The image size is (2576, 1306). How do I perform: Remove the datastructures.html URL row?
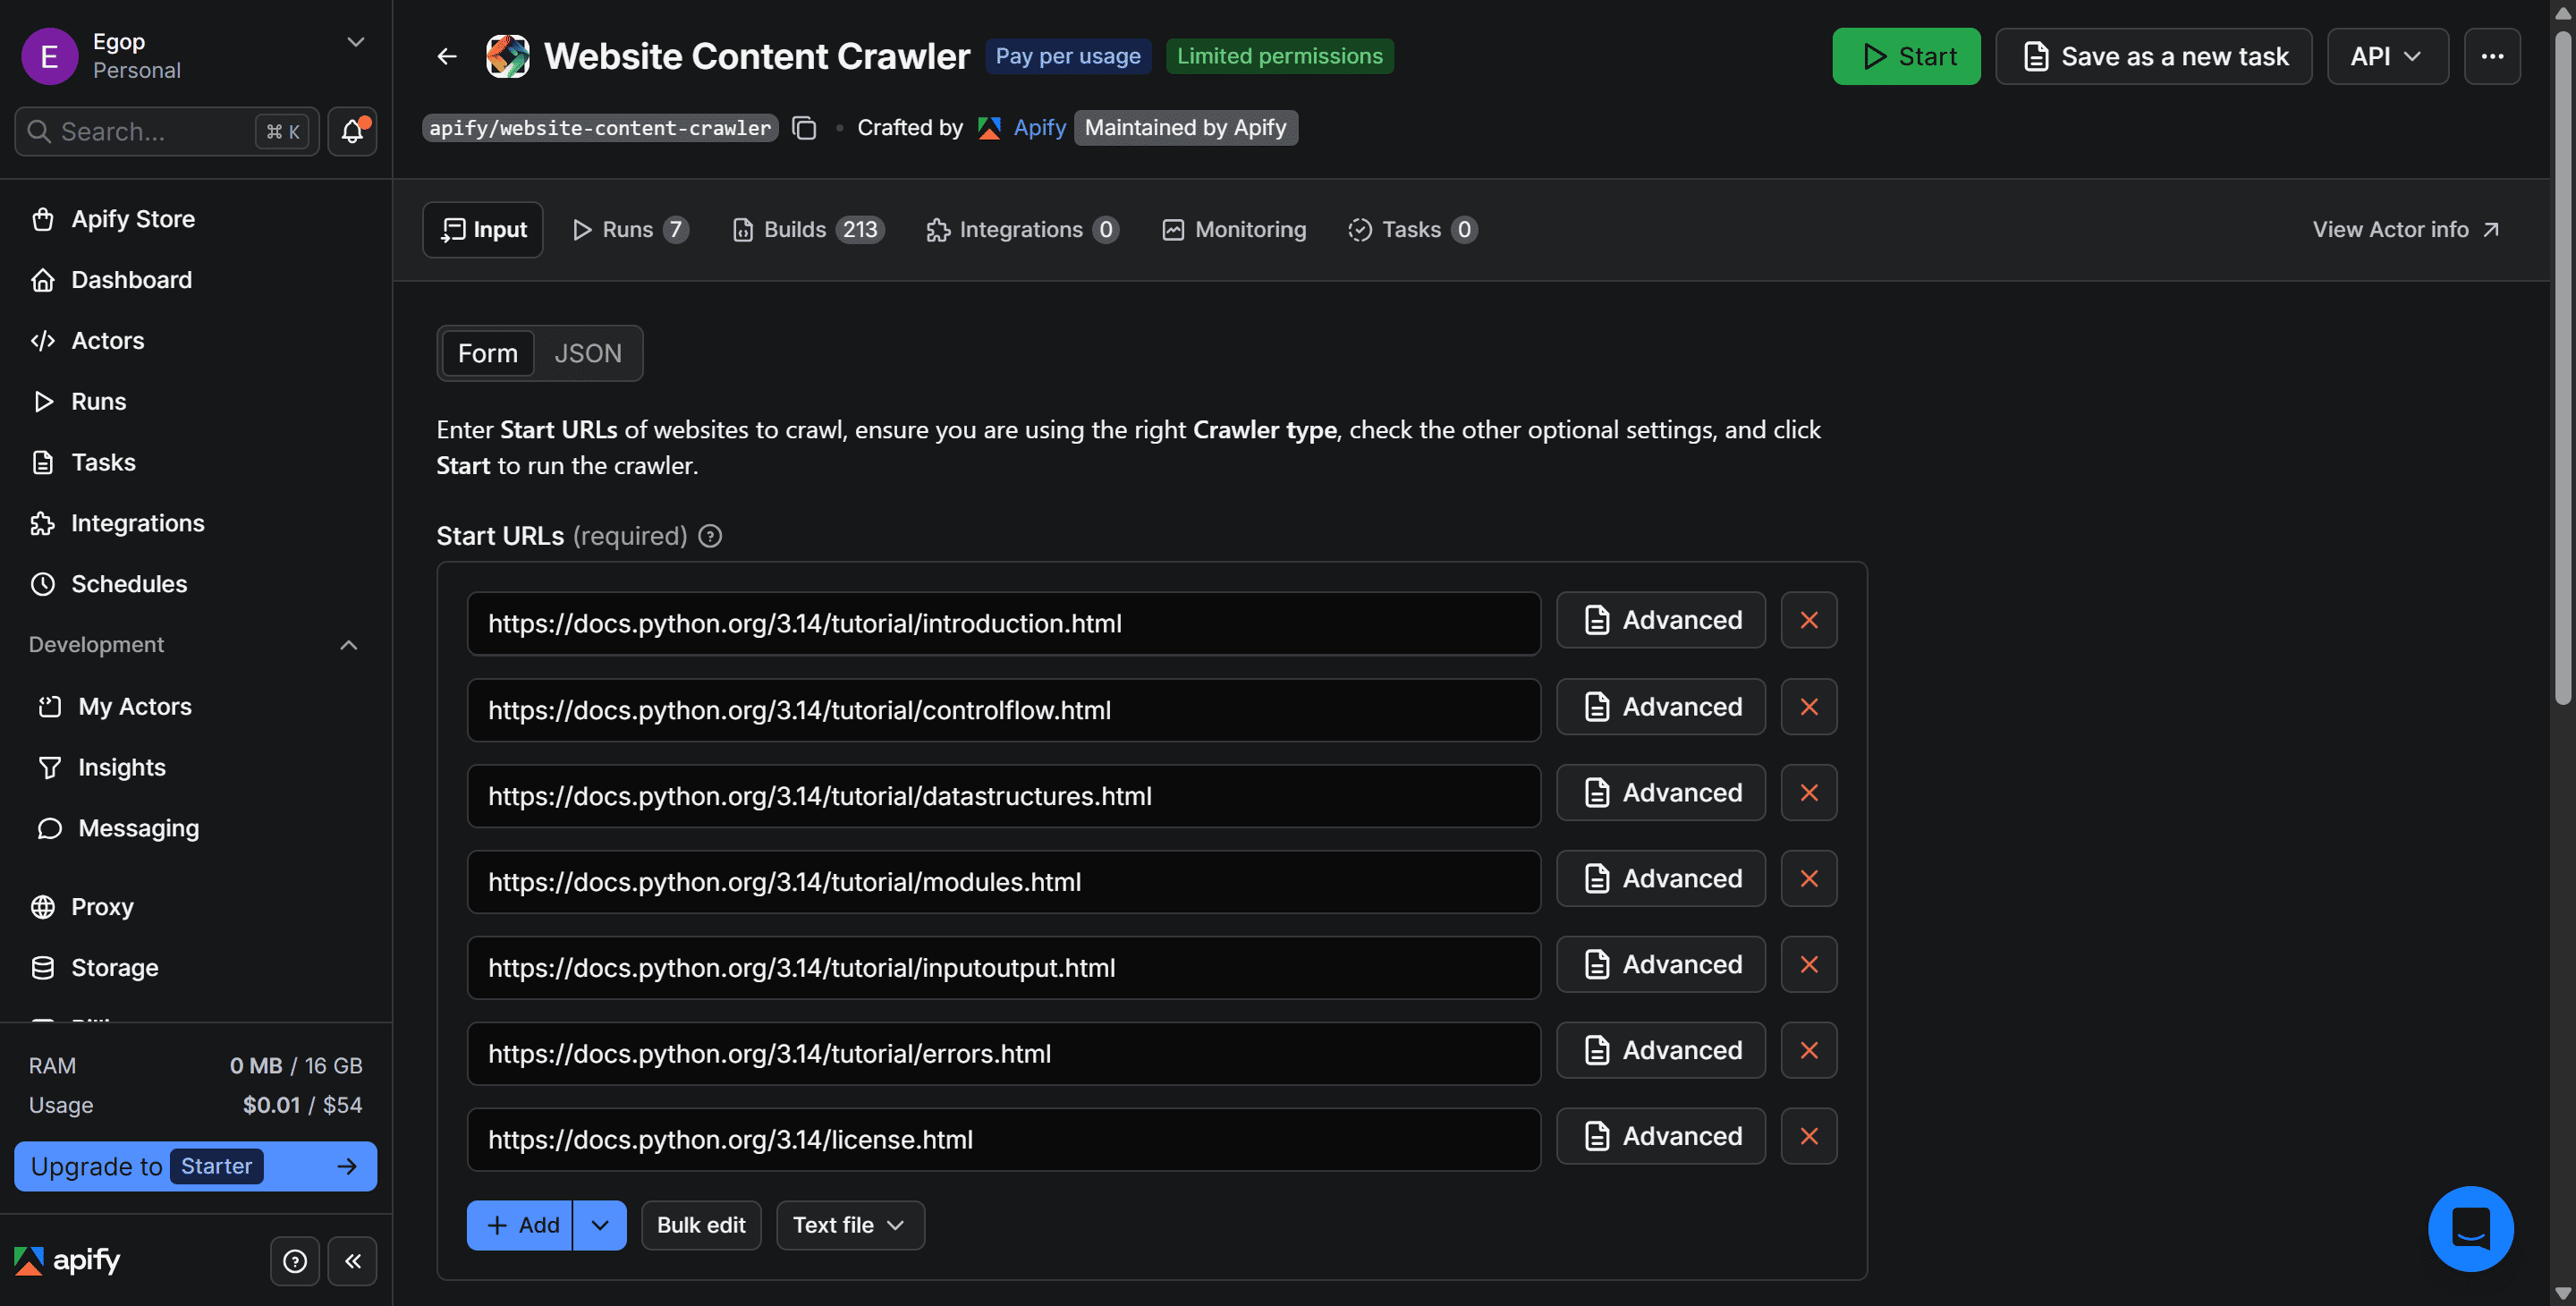[1809, 792]
